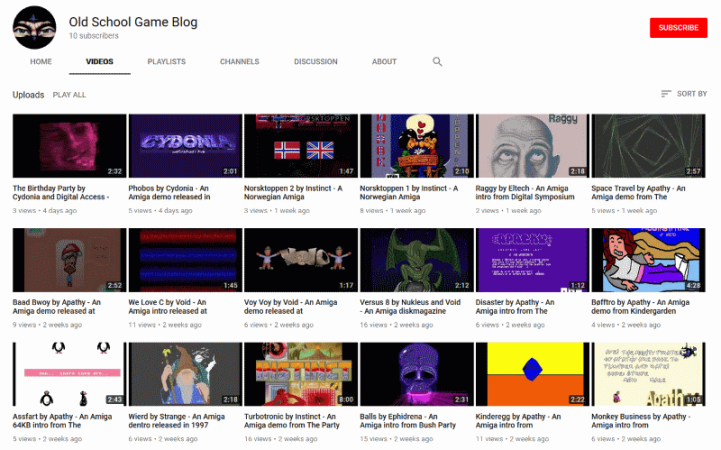Switch to the Home tab
Screen dimensions: 721x450
[41, 62]
